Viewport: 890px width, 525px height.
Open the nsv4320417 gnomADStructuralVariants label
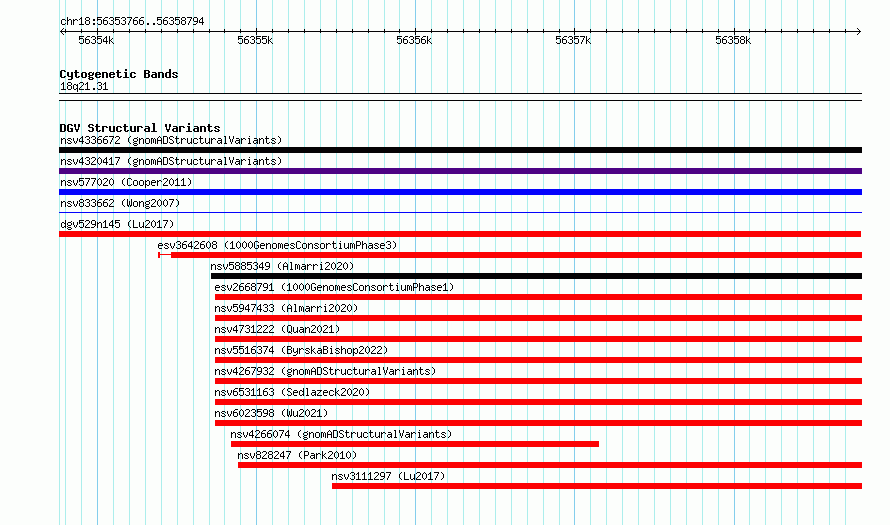tap(171, 161)
